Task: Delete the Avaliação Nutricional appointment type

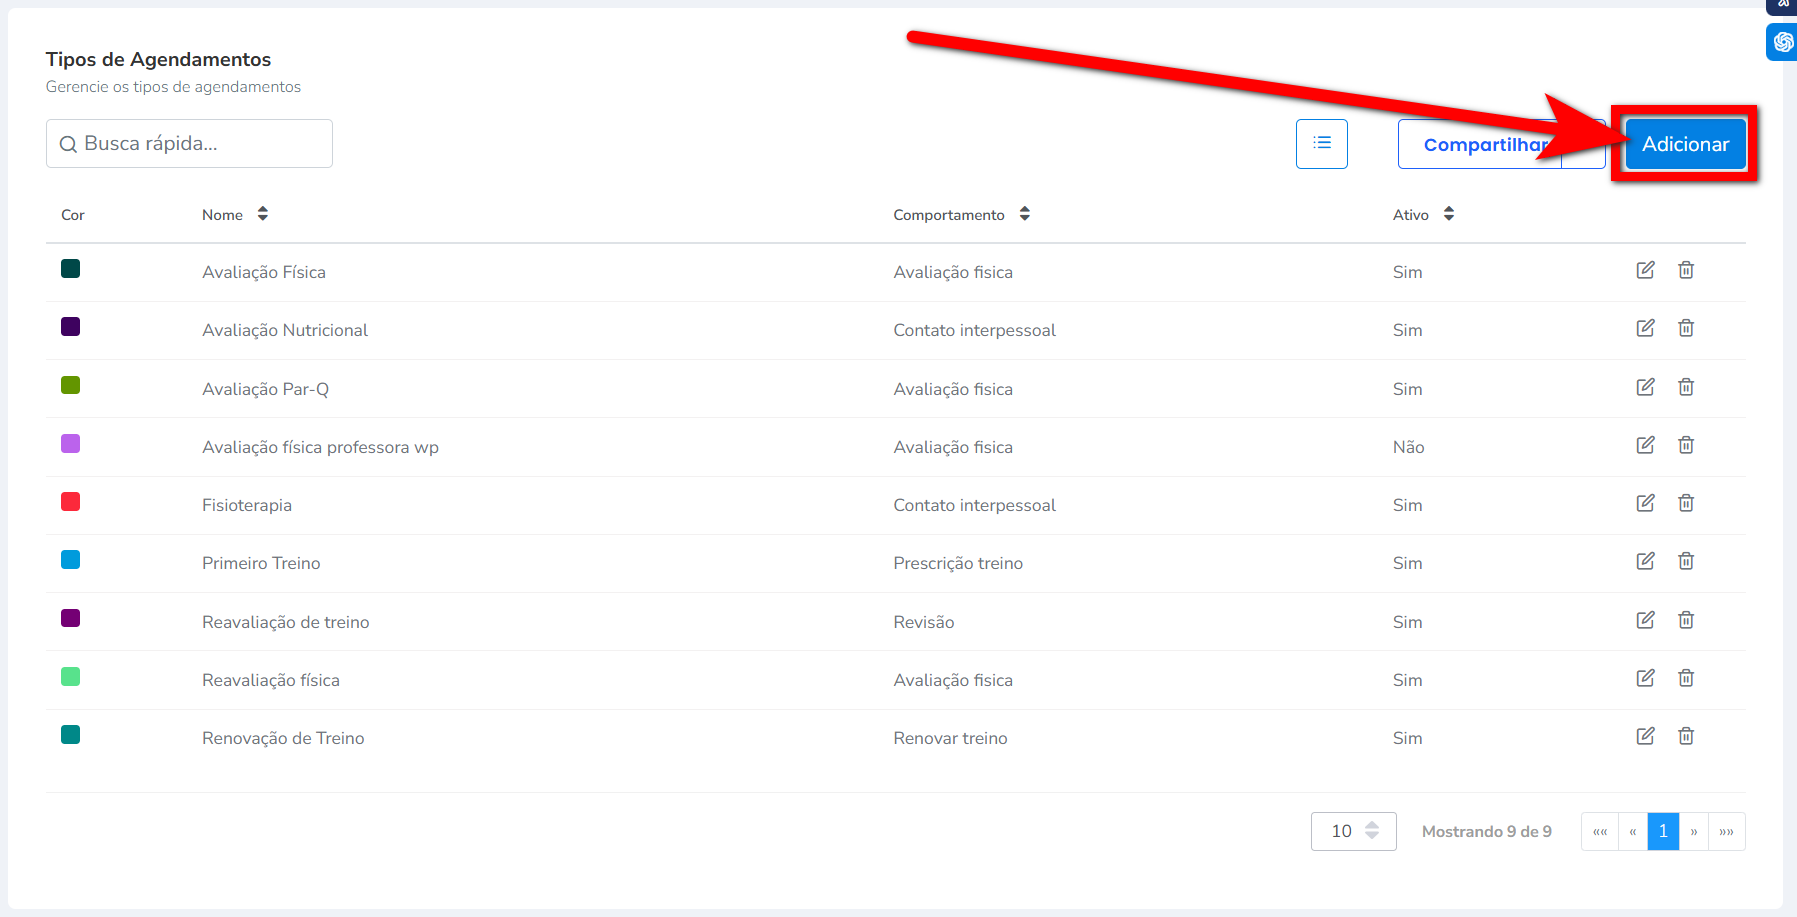Action: pos(1686,328)
